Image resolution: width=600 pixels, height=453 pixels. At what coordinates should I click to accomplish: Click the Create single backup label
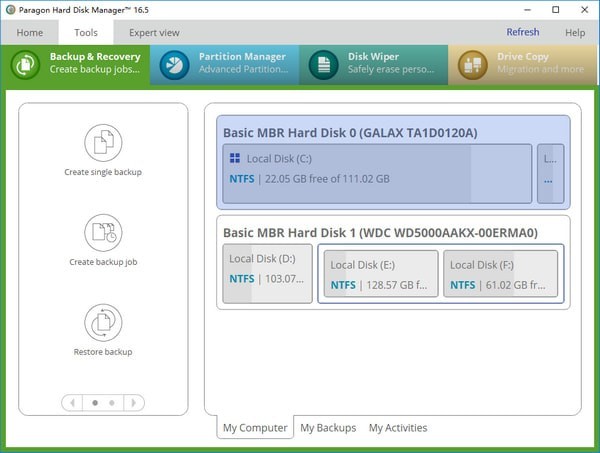103,172
